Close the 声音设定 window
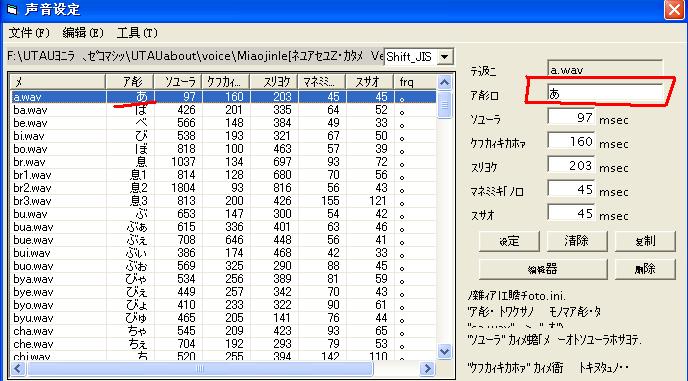The width and height of the screenshot is (688, 381). 674,10
